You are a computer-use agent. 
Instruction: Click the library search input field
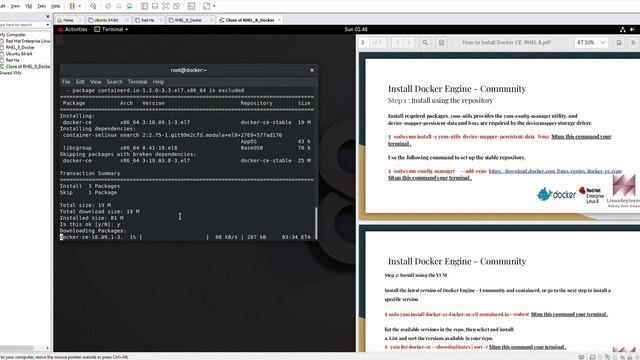coord(22,25)
